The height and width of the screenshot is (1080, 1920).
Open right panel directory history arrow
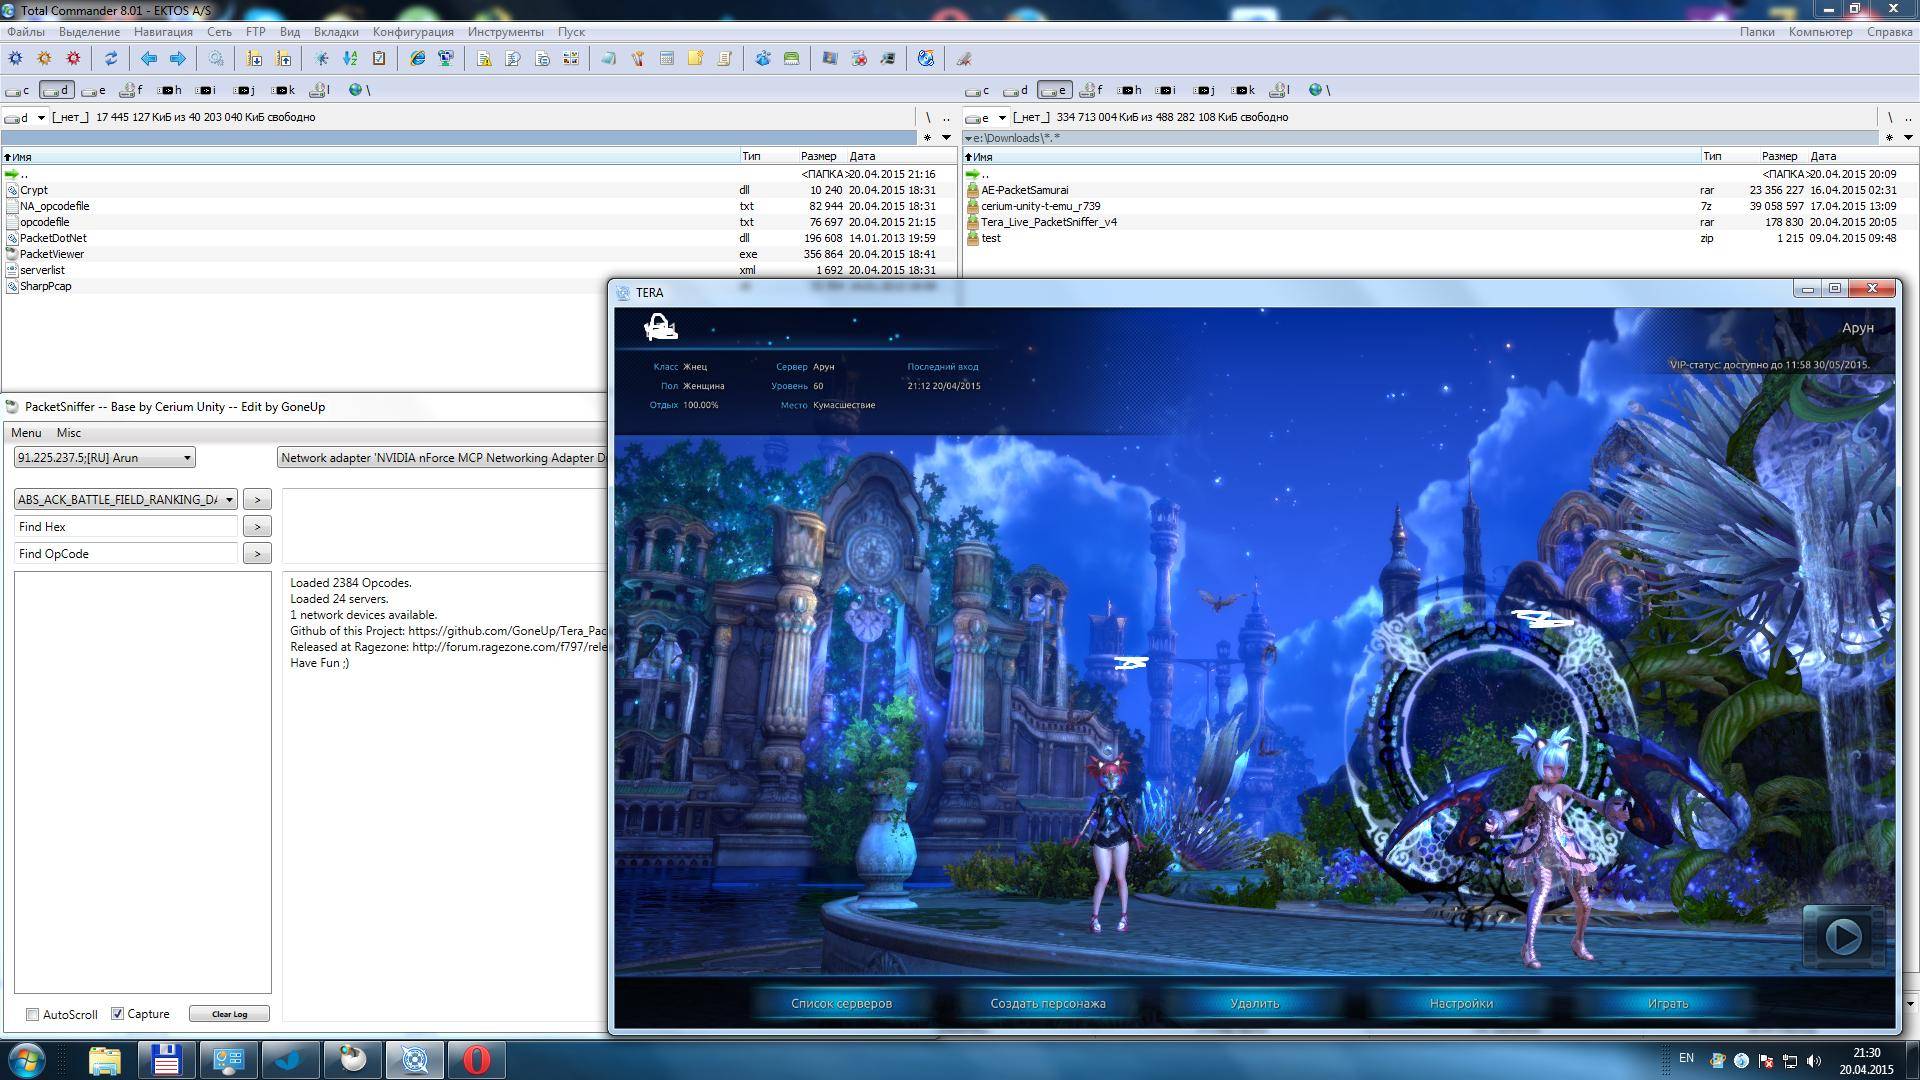(x=1908, y=137)
